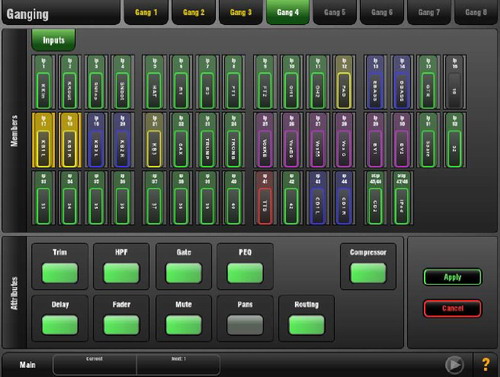Image resolution: width=500 pixels, height=377 pixels.
Task: Toggle the Compressor attribute button
Action: coord(368,273)
